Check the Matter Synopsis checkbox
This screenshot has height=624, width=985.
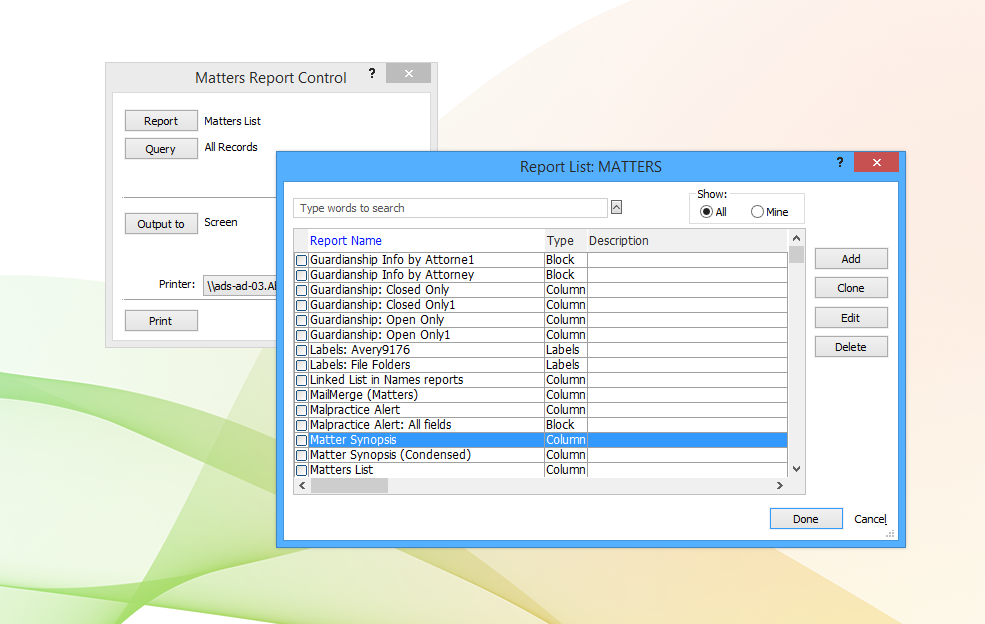[x=301, y=439]
